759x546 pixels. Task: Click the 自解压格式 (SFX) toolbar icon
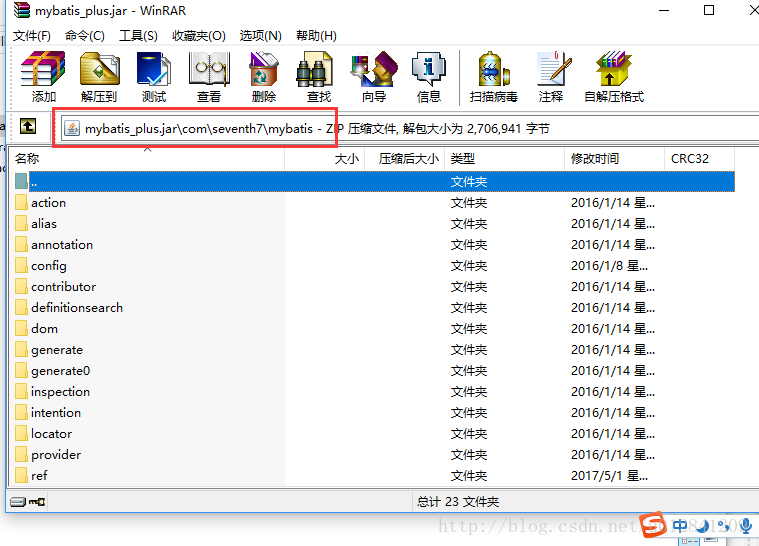[x=614, y=70]
